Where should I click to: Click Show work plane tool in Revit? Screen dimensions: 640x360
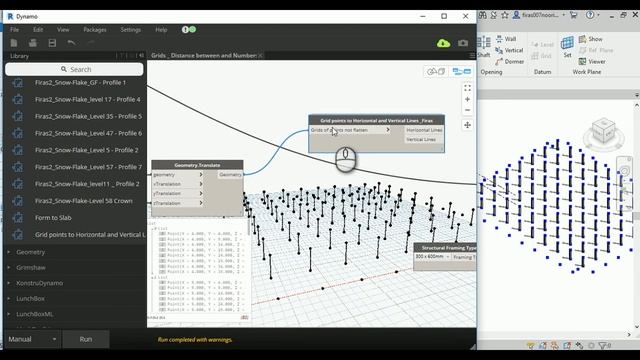tap(591, 39)
